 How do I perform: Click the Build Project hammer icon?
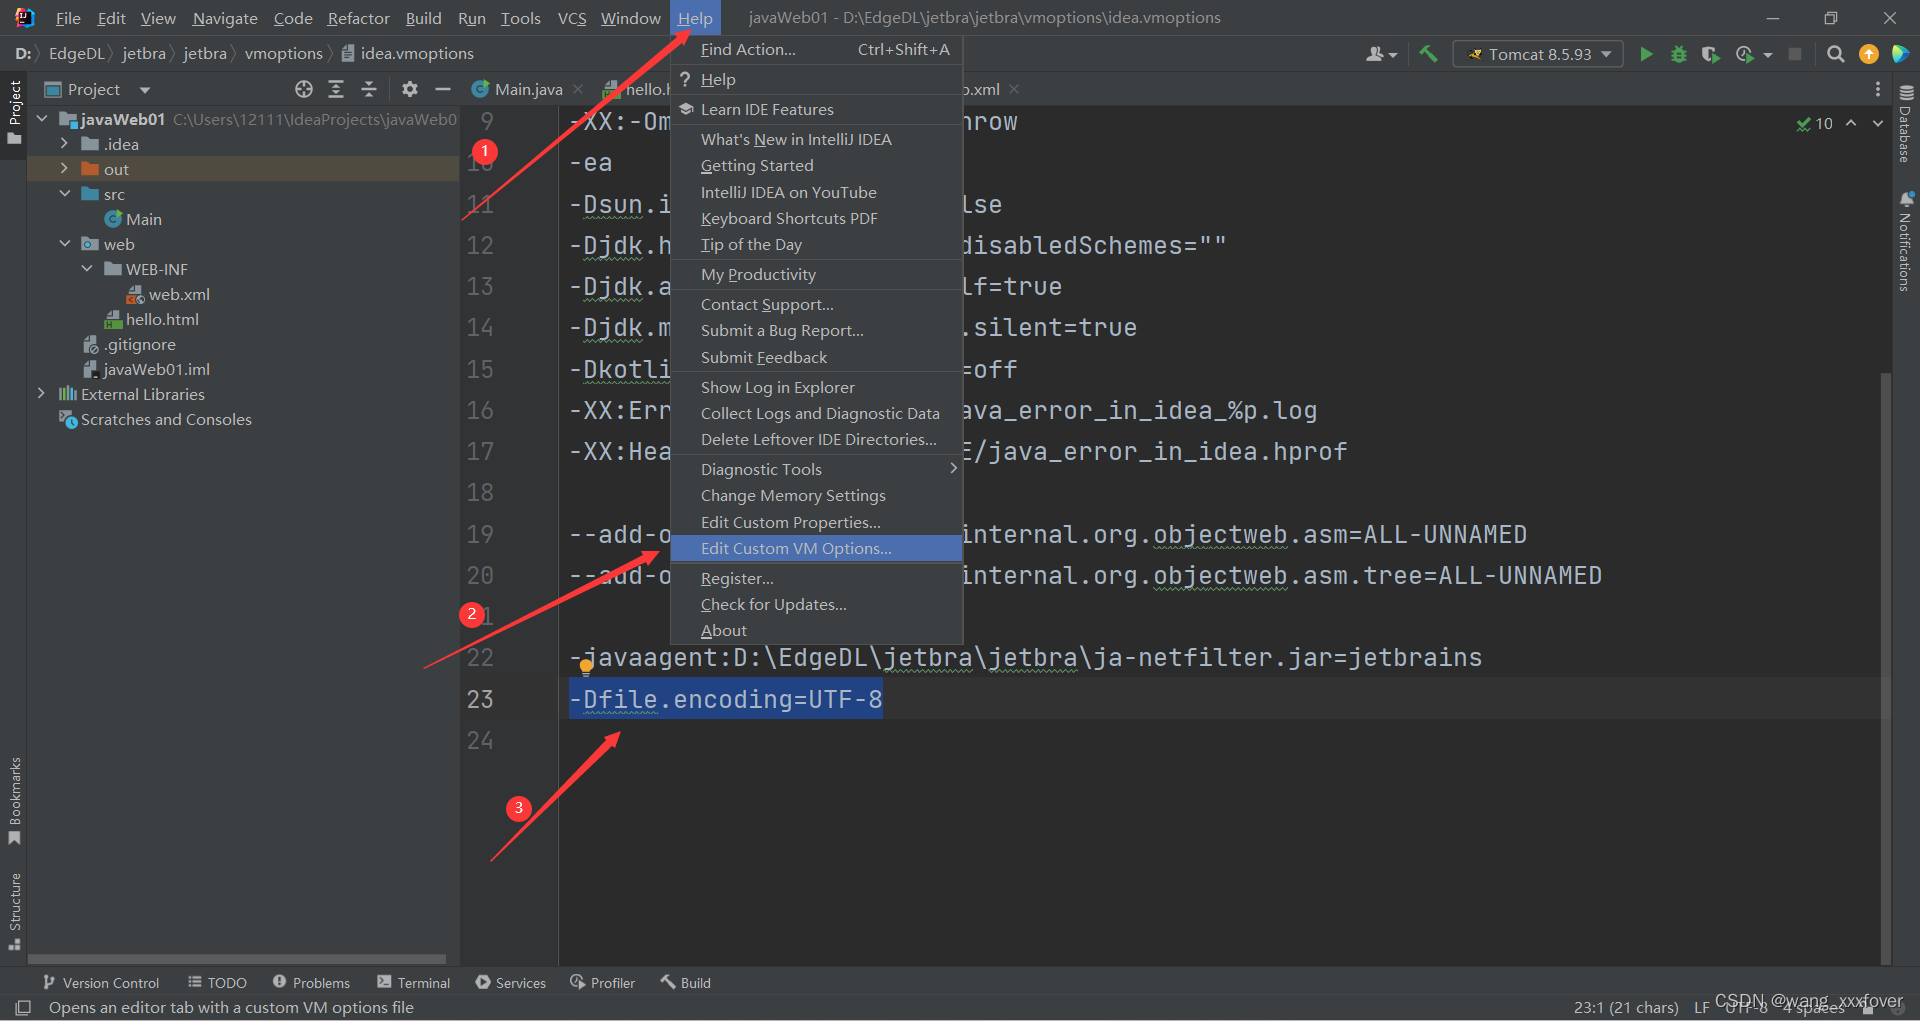click(x=1428, y=54)
